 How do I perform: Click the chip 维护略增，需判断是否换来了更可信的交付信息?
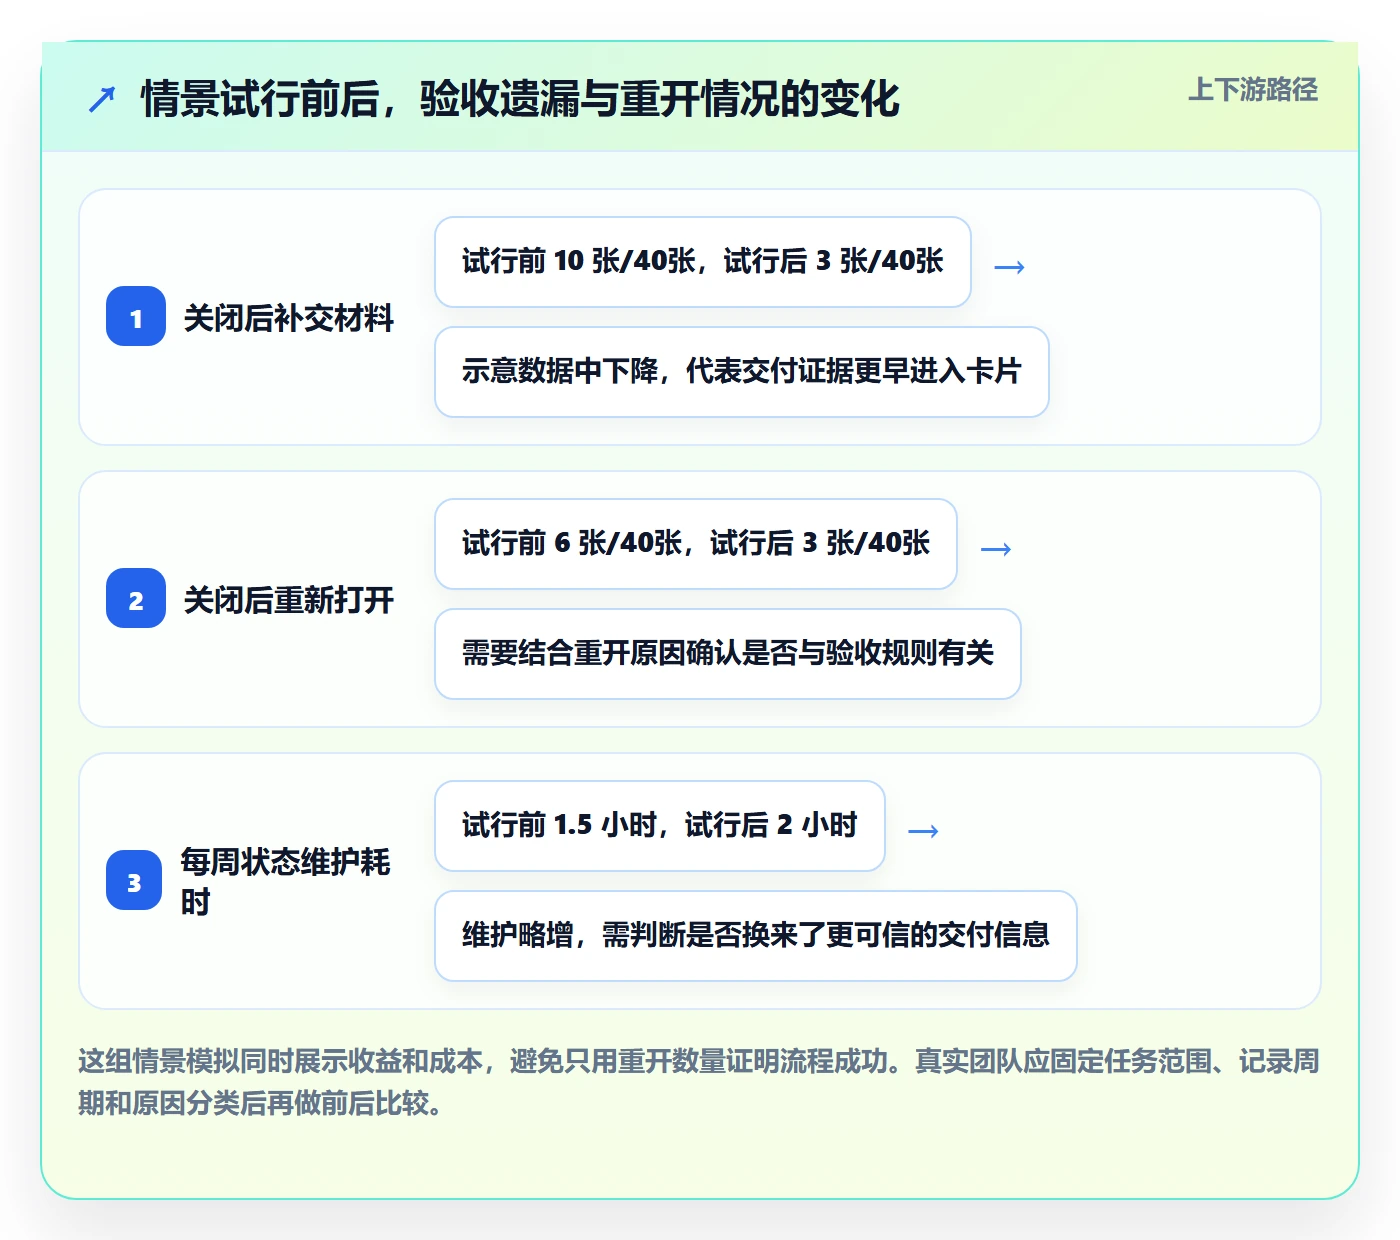coord(756,936)
